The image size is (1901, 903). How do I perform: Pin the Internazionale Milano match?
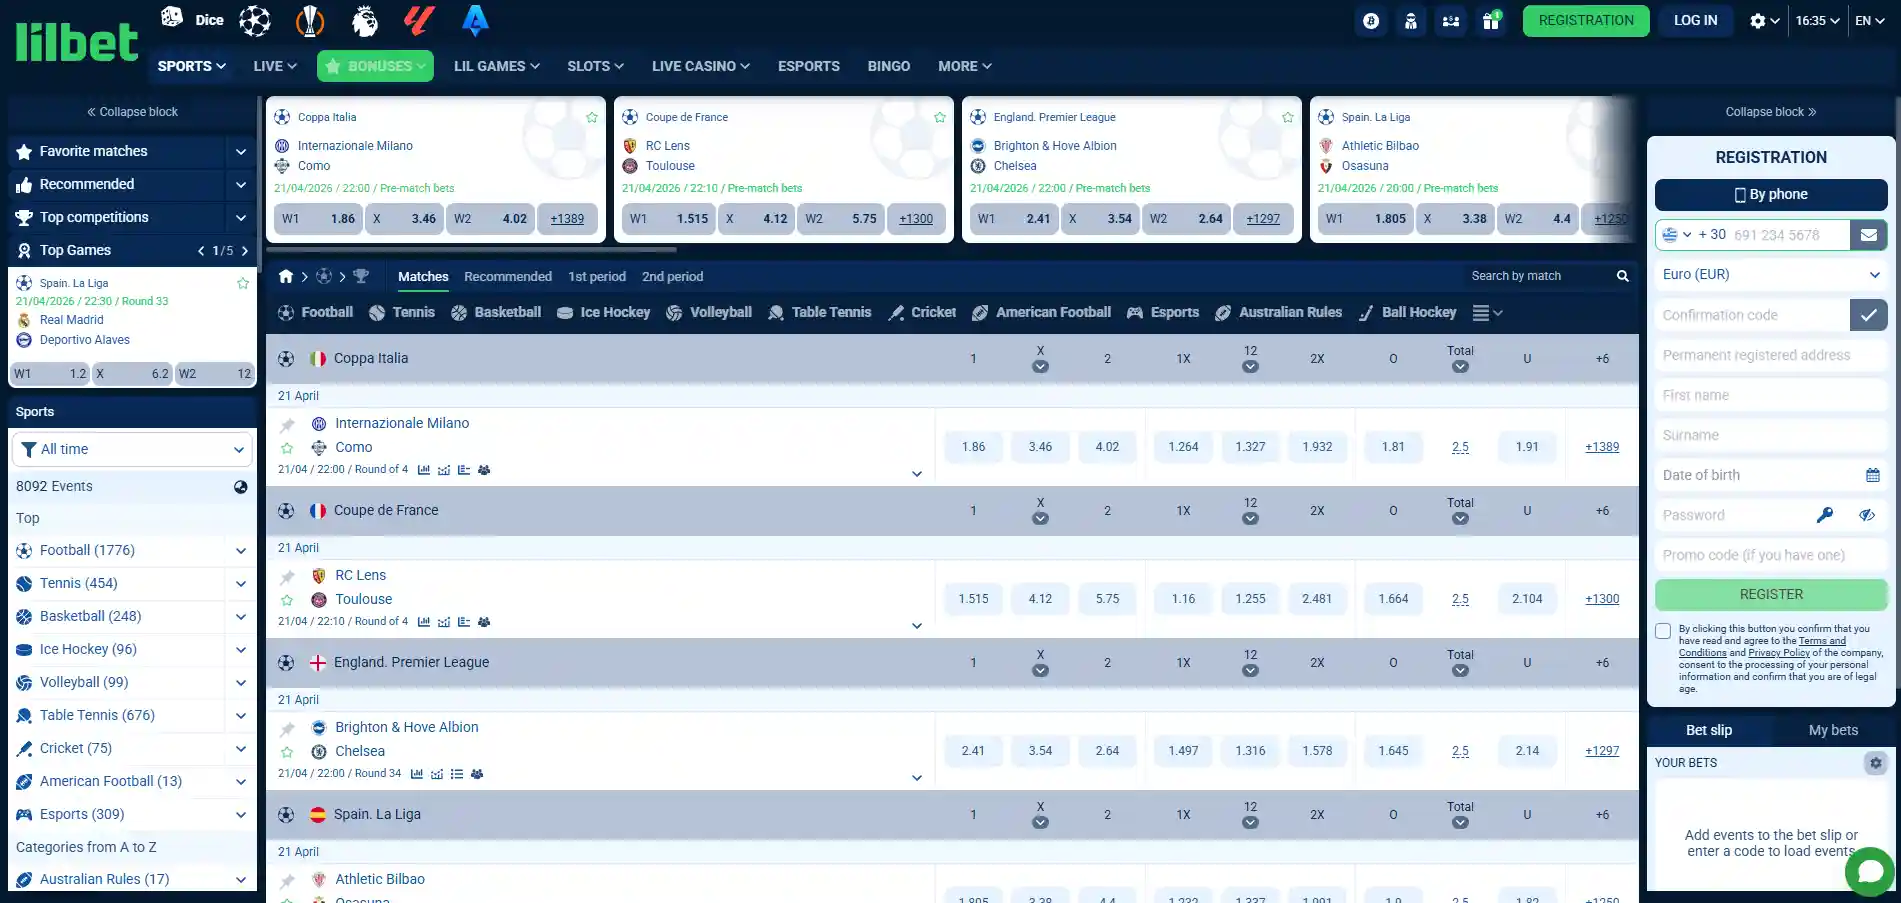pos(287,425)
